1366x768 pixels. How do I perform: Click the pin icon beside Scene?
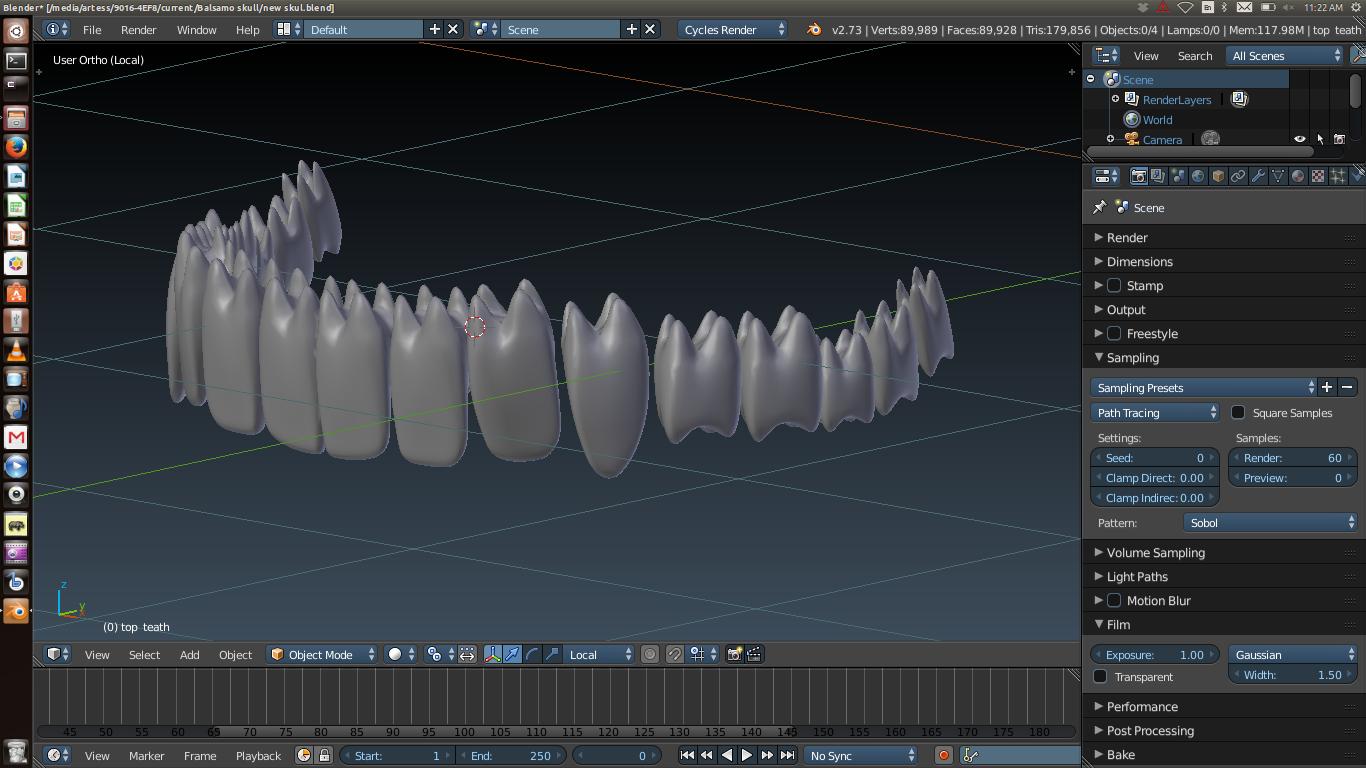tap(1099, 207)
